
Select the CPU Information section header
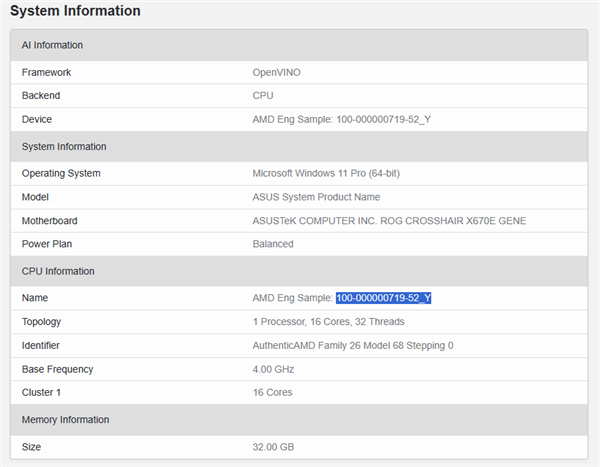tap(58, 271)
